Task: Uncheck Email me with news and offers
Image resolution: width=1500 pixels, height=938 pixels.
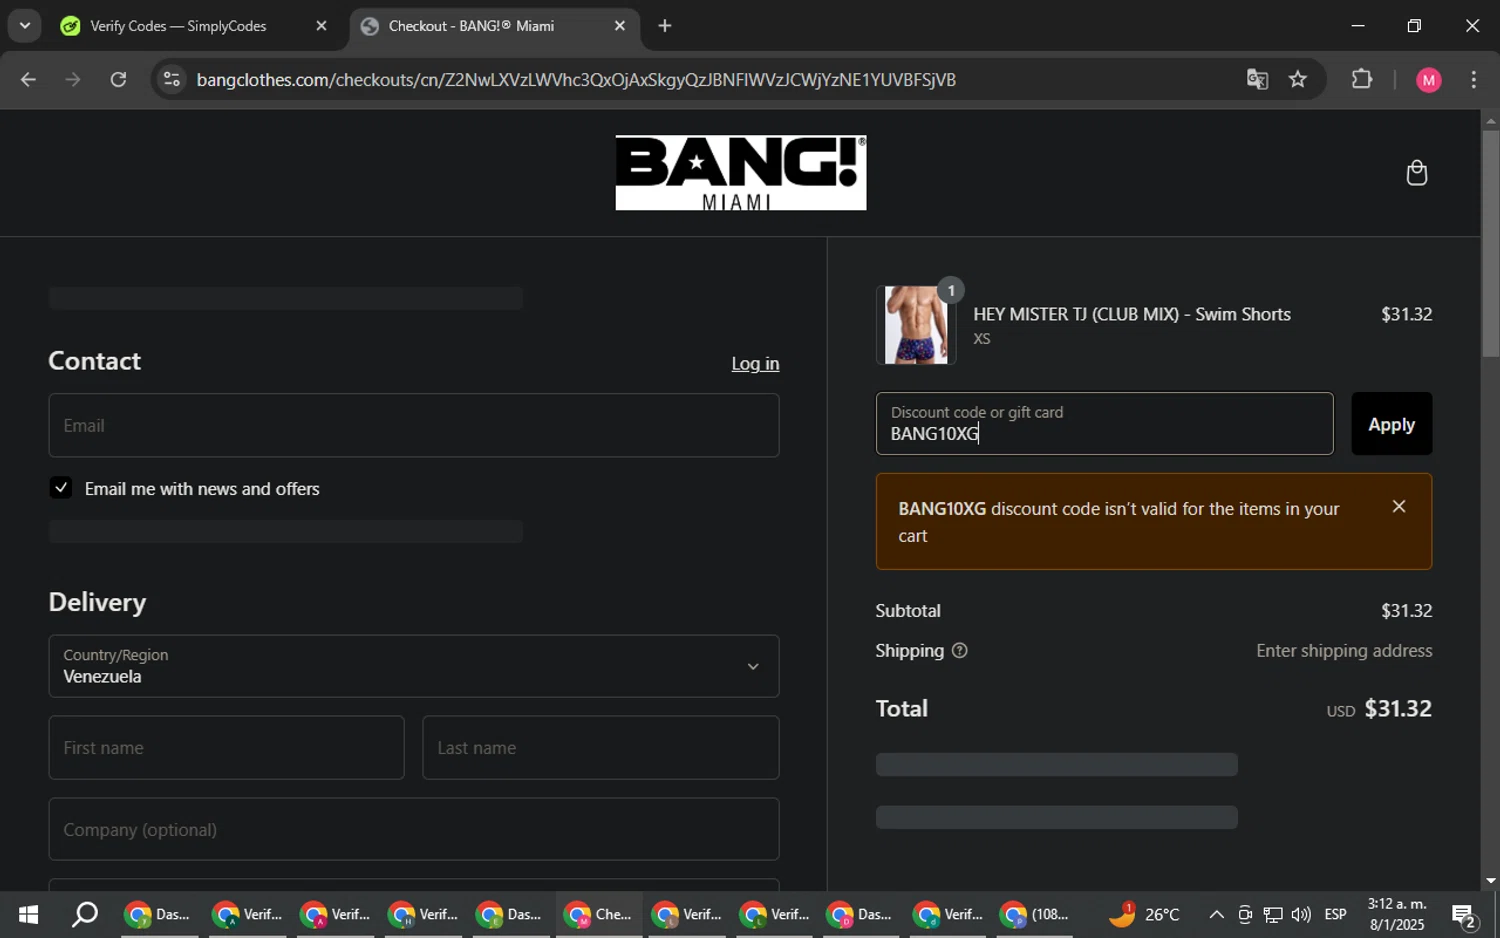Action: point(61,488)
